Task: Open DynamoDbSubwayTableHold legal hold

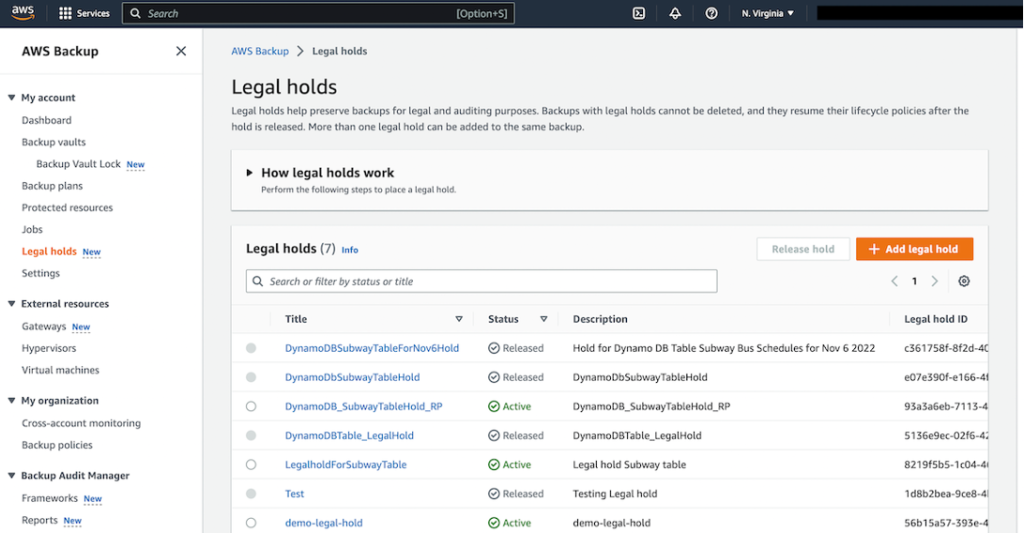Action: 352,377
